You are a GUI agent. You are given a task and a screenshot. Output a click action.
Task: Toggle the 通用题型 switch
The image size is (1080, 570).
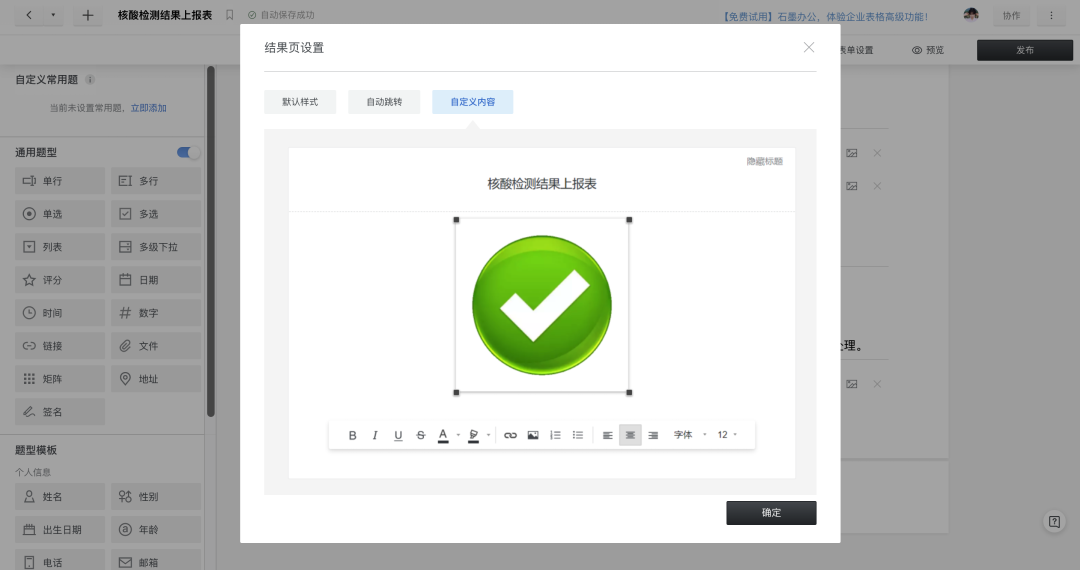point(188,153)
